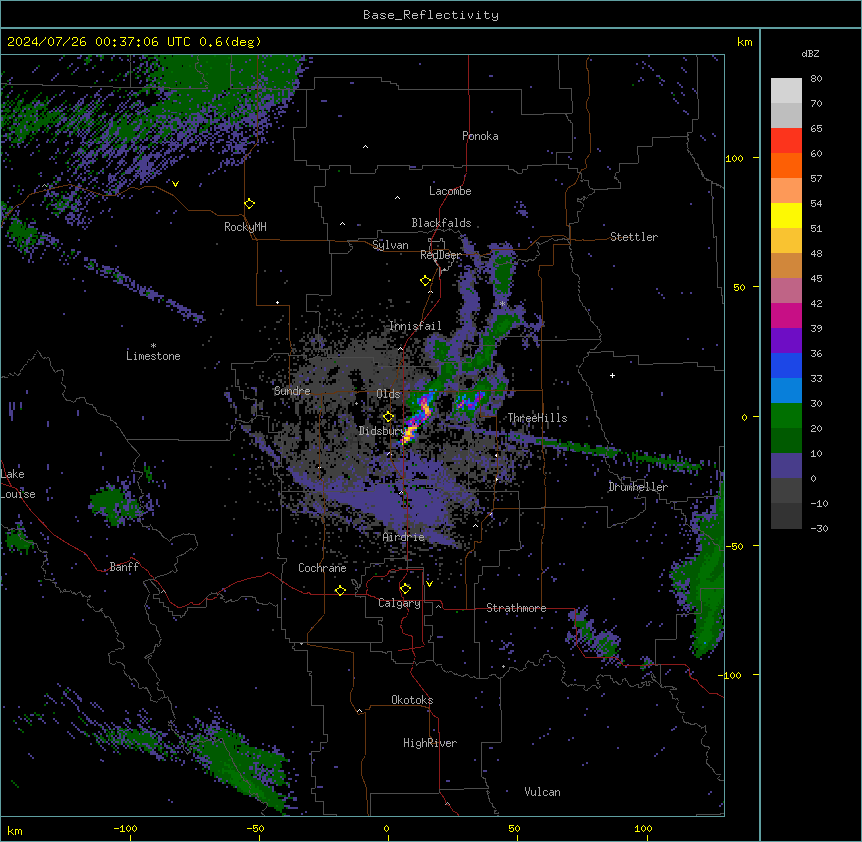Select the Olds label
This screenshot has height=842, width=862.
388,394
